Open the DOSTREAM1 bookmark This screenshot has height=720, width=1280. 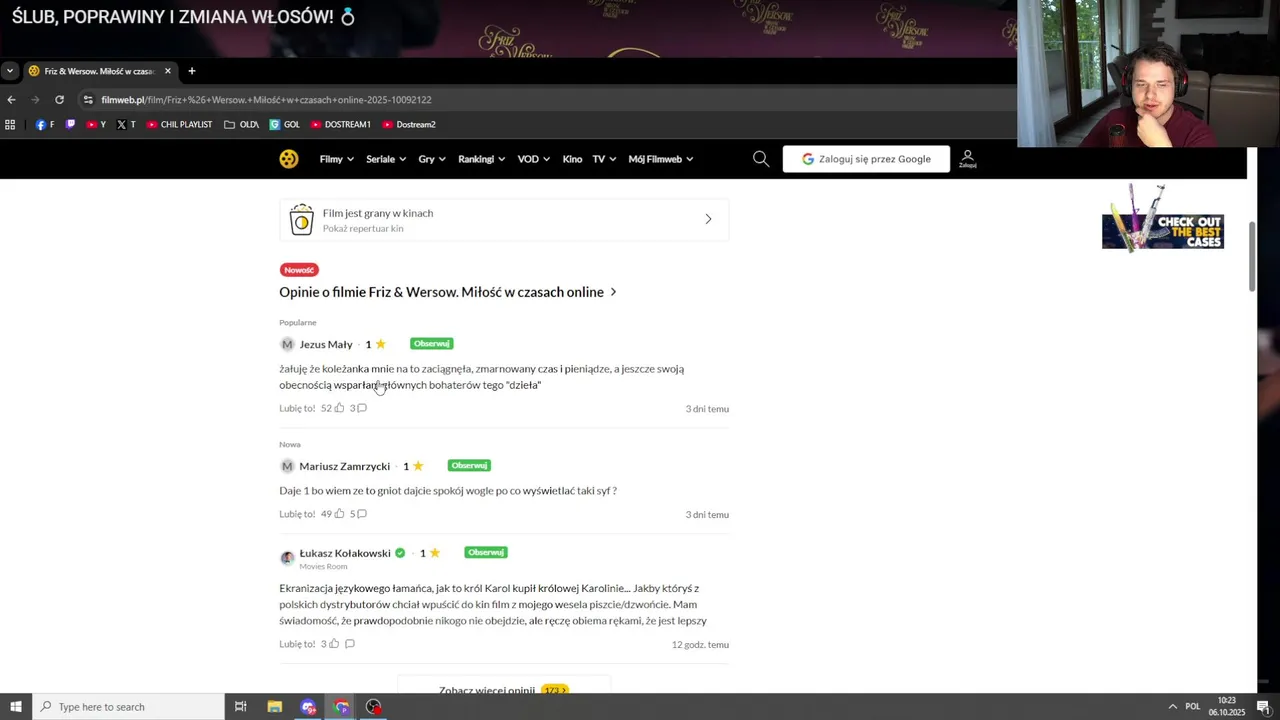[x=341, y=125]
